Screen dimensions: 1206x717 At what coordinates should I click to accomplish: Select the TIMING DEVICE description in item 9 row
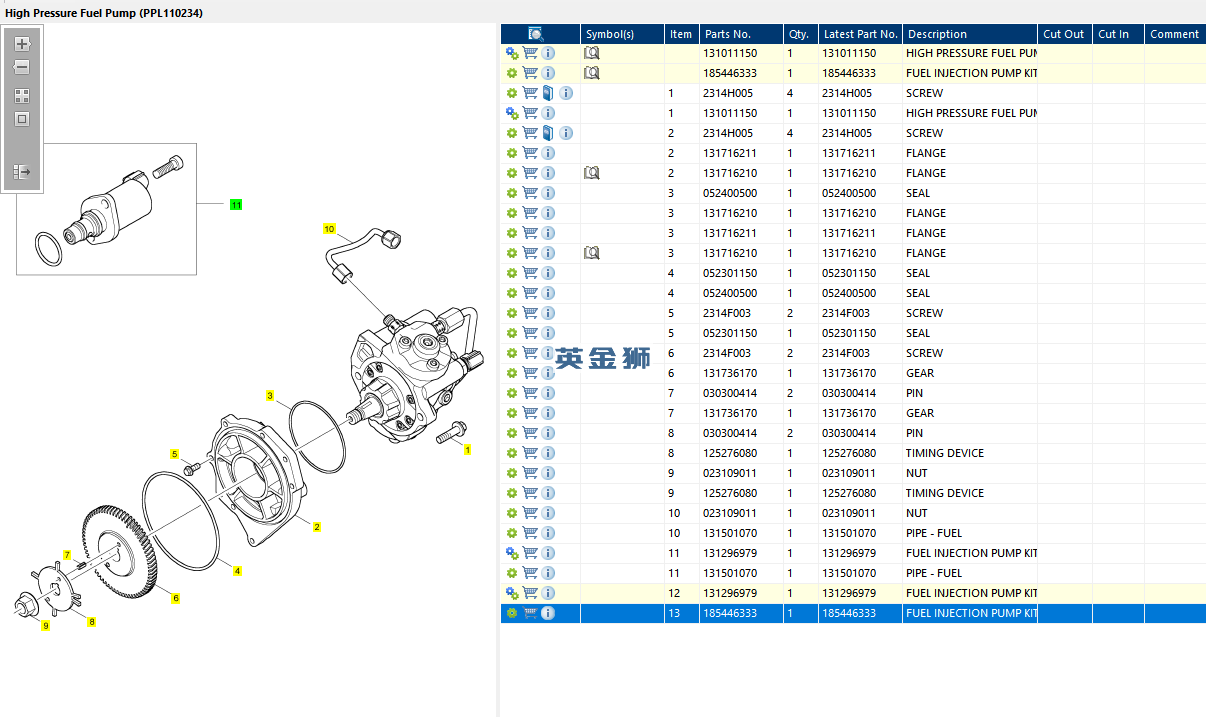tap(945, 493)
